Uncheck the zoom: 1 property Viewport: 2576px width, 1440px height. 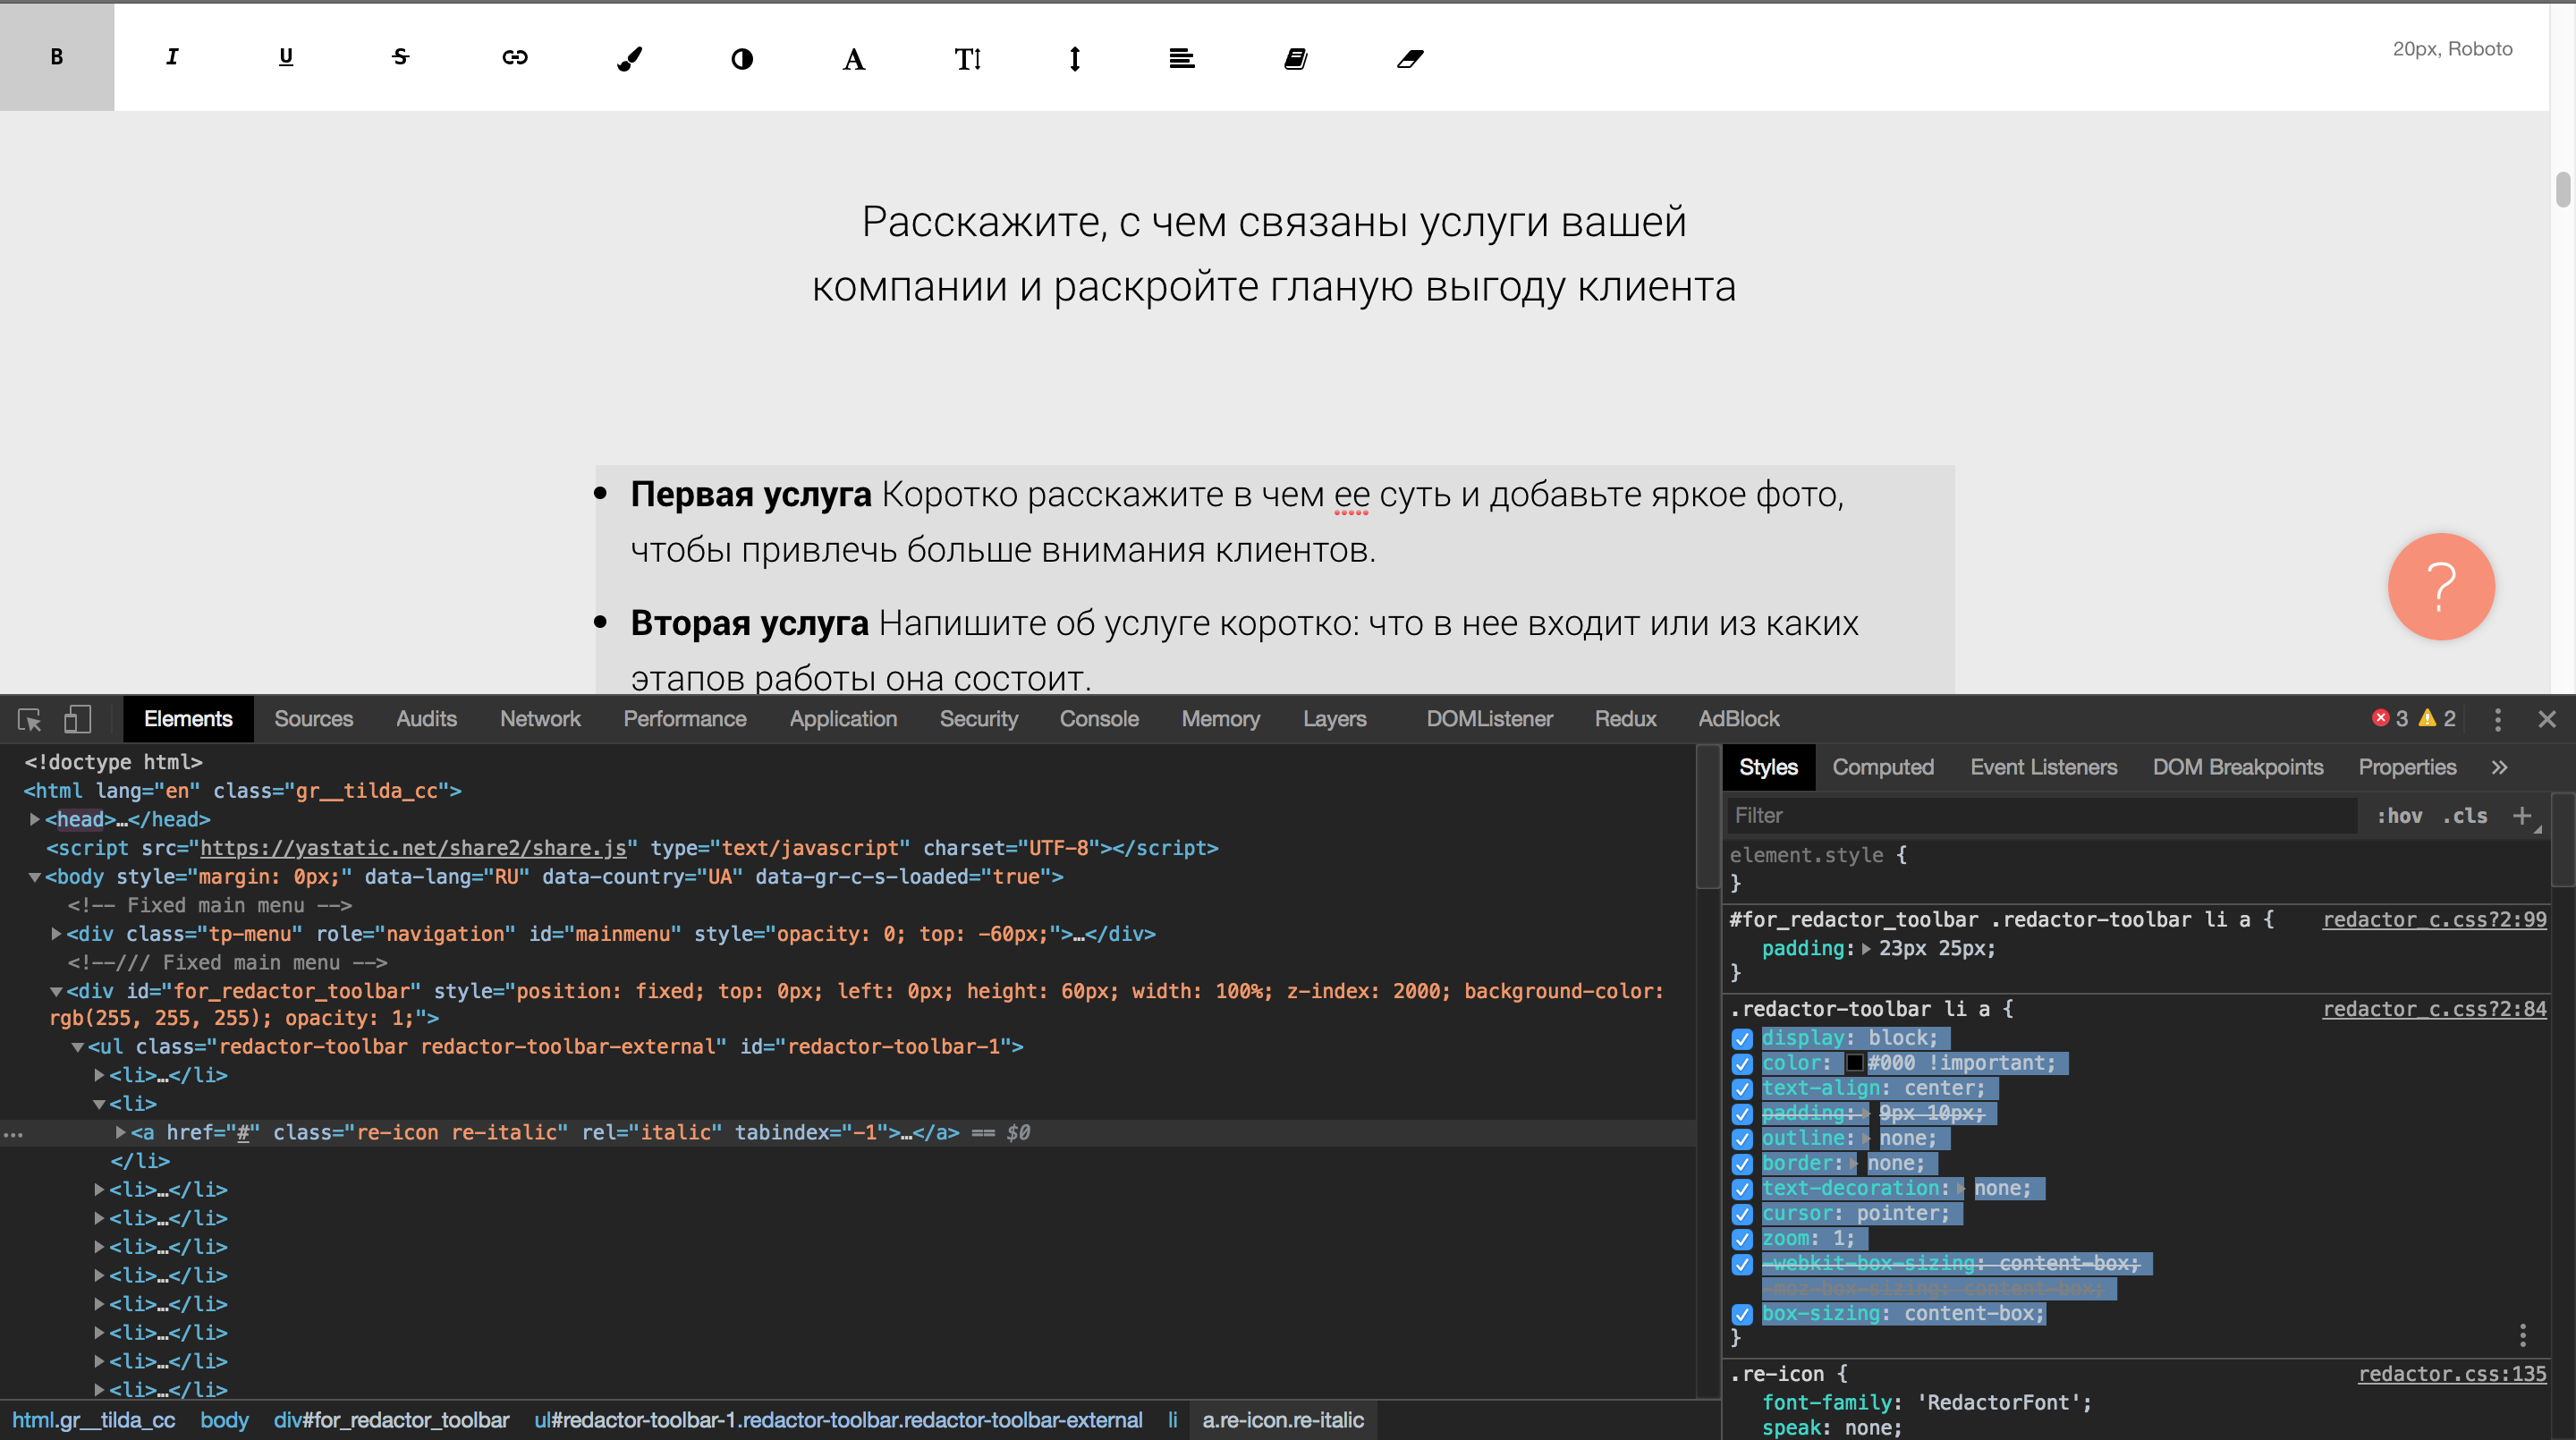pos(1742,1238)
